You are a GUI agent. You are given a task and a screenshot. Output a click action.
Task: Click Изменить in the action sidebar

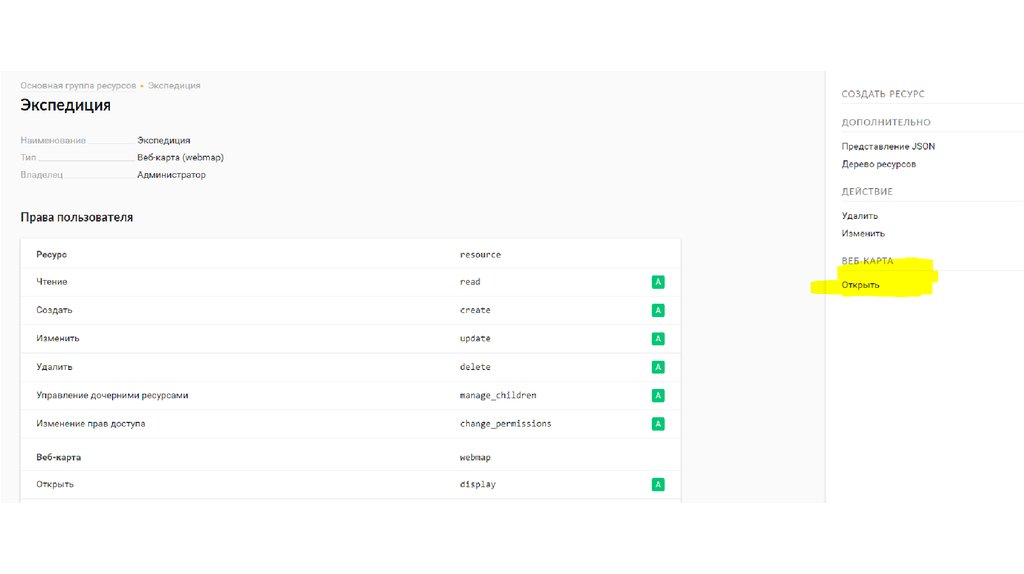pos(863,234)
